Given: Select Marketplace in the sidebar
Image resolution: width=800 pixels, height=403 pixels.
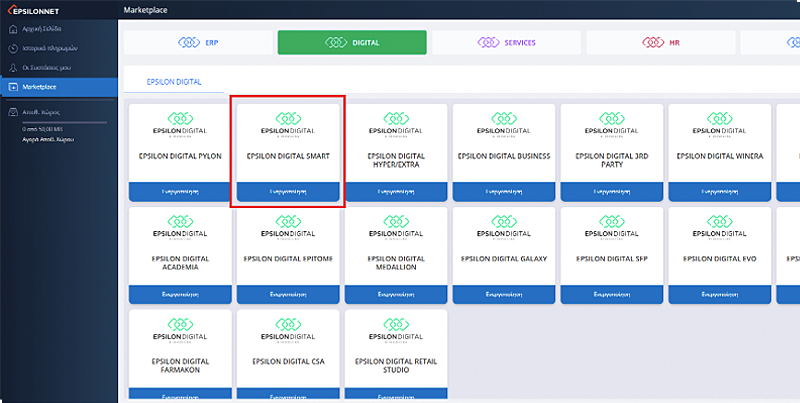Looking at the screenshot, I should point(59,87).
